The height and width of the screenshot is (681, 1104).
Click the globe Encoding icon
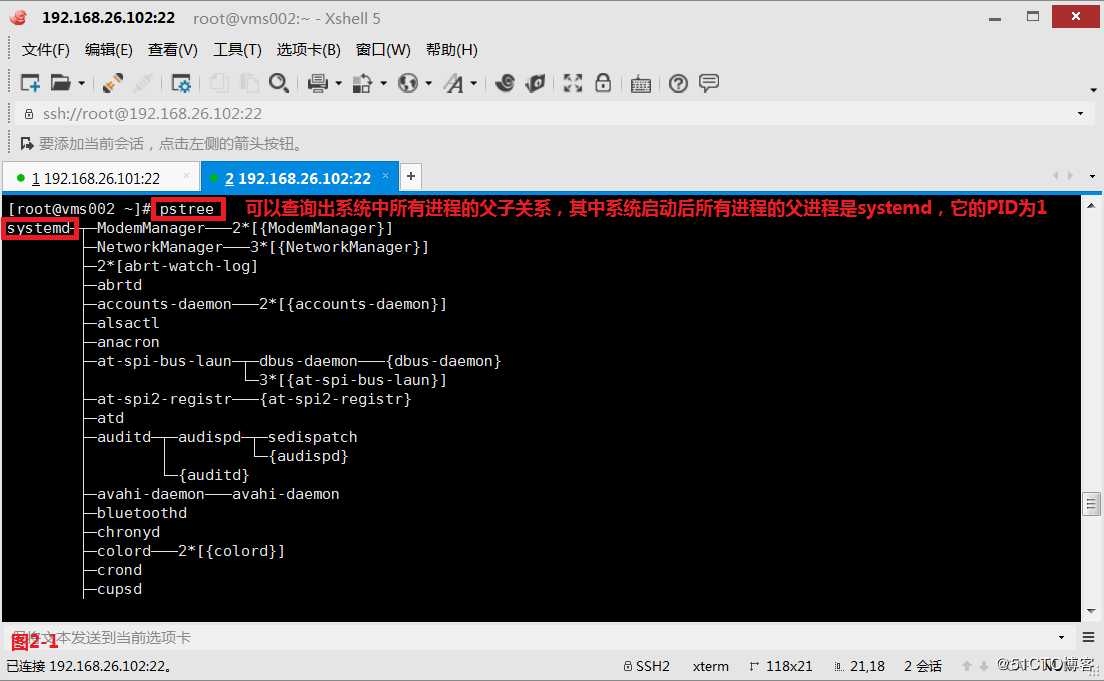tap(408, 83)
